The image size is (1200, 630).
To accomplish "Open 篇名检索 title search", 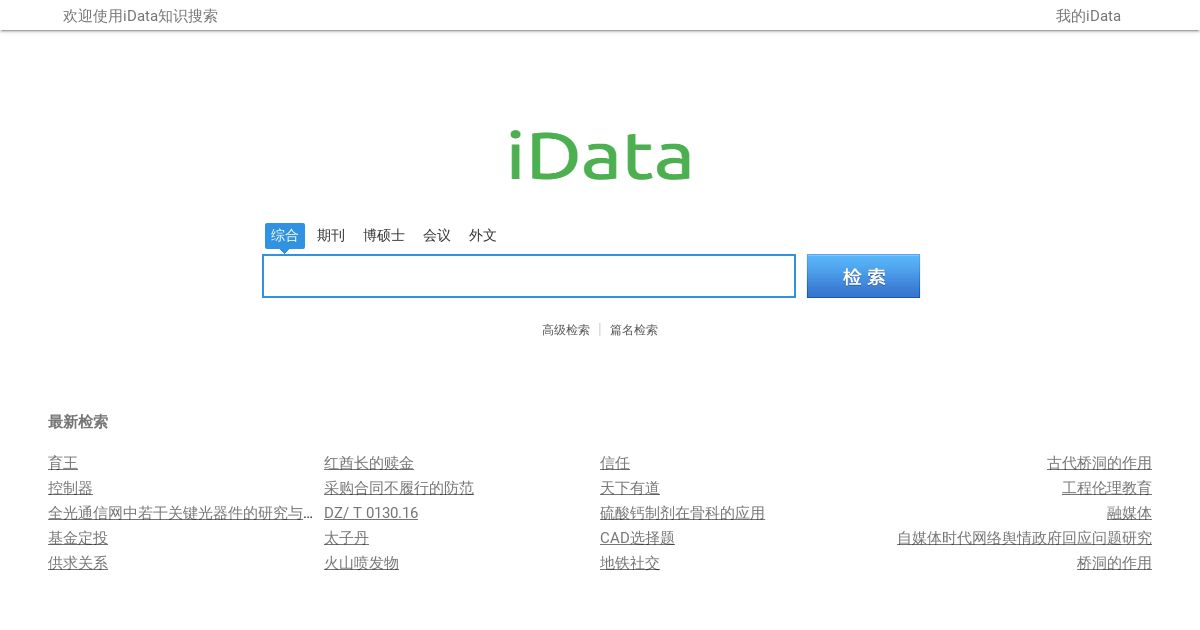I will (x=634, y=330).
